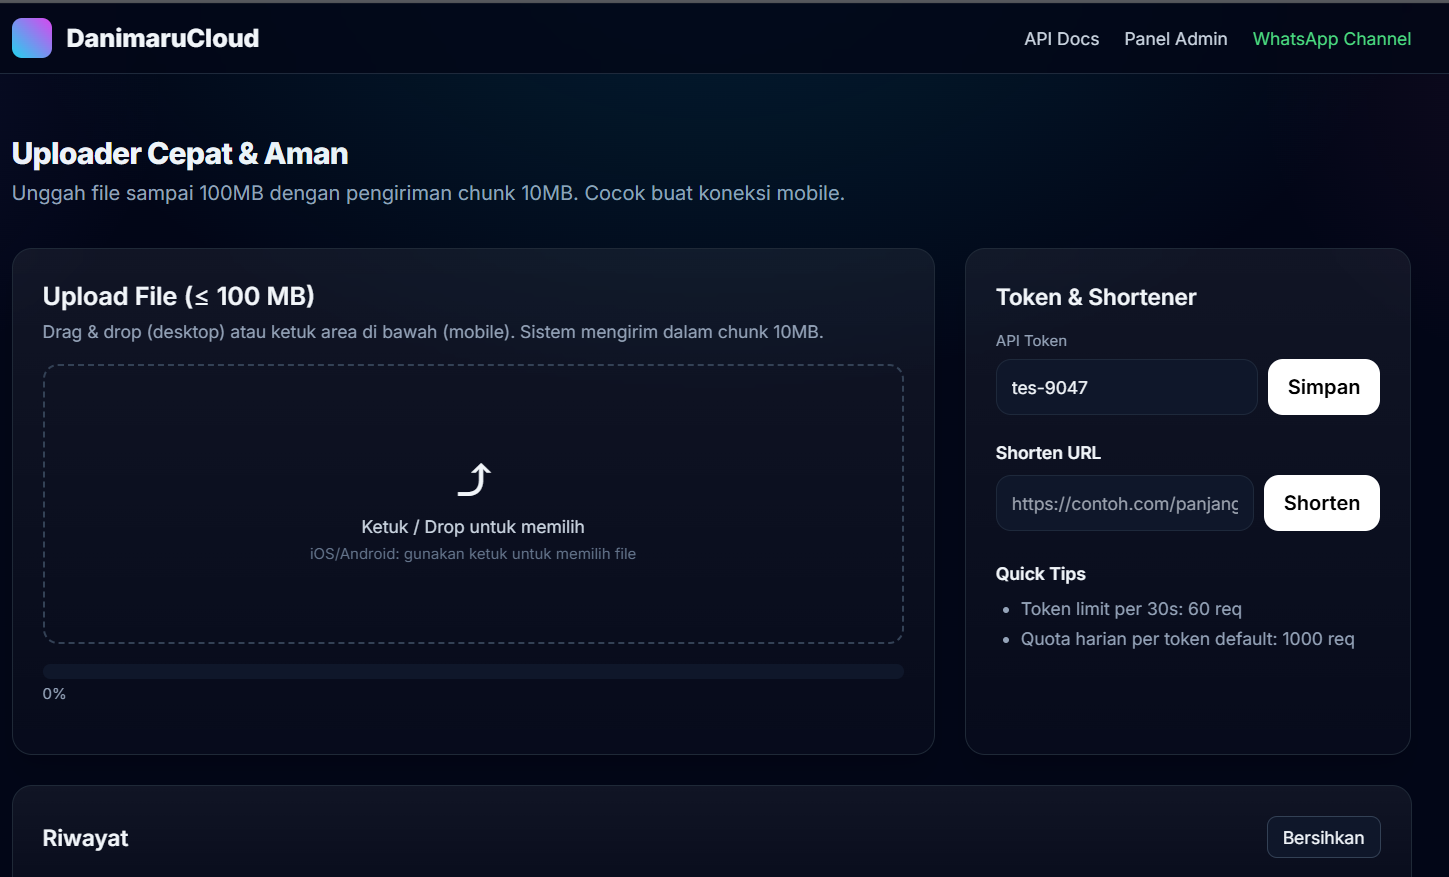
Task: Click the DanimaruCloud gradient logo icon
Action: pos(32,38)
